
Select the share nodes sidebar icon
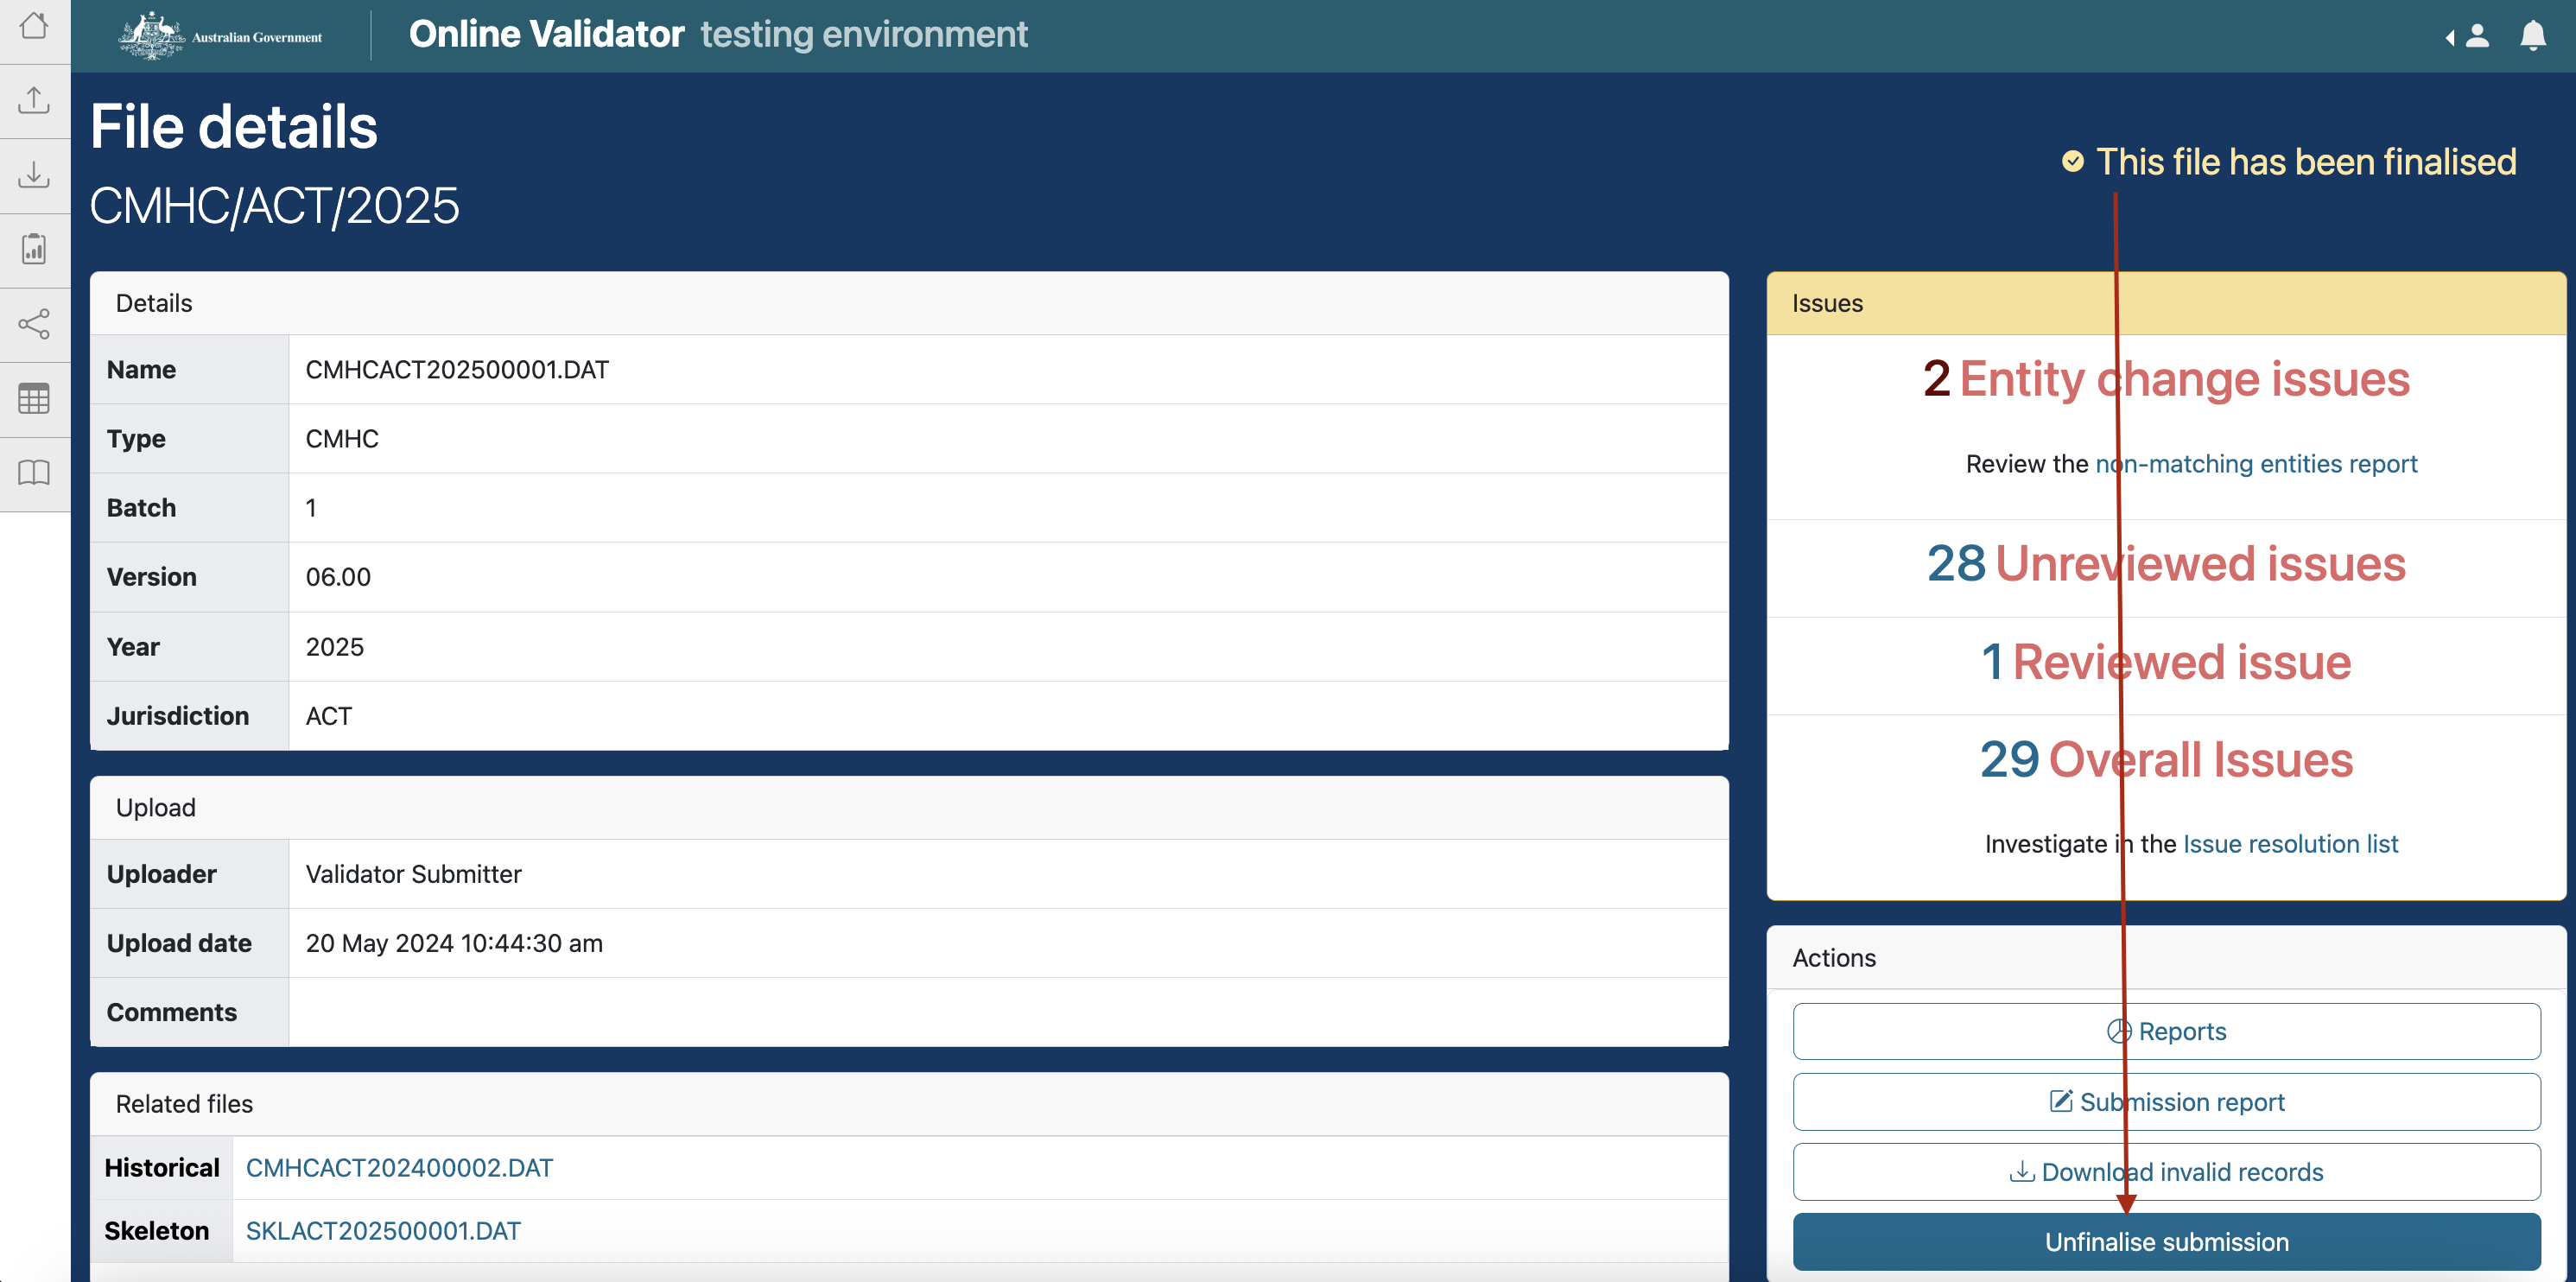tap(34, 324)
